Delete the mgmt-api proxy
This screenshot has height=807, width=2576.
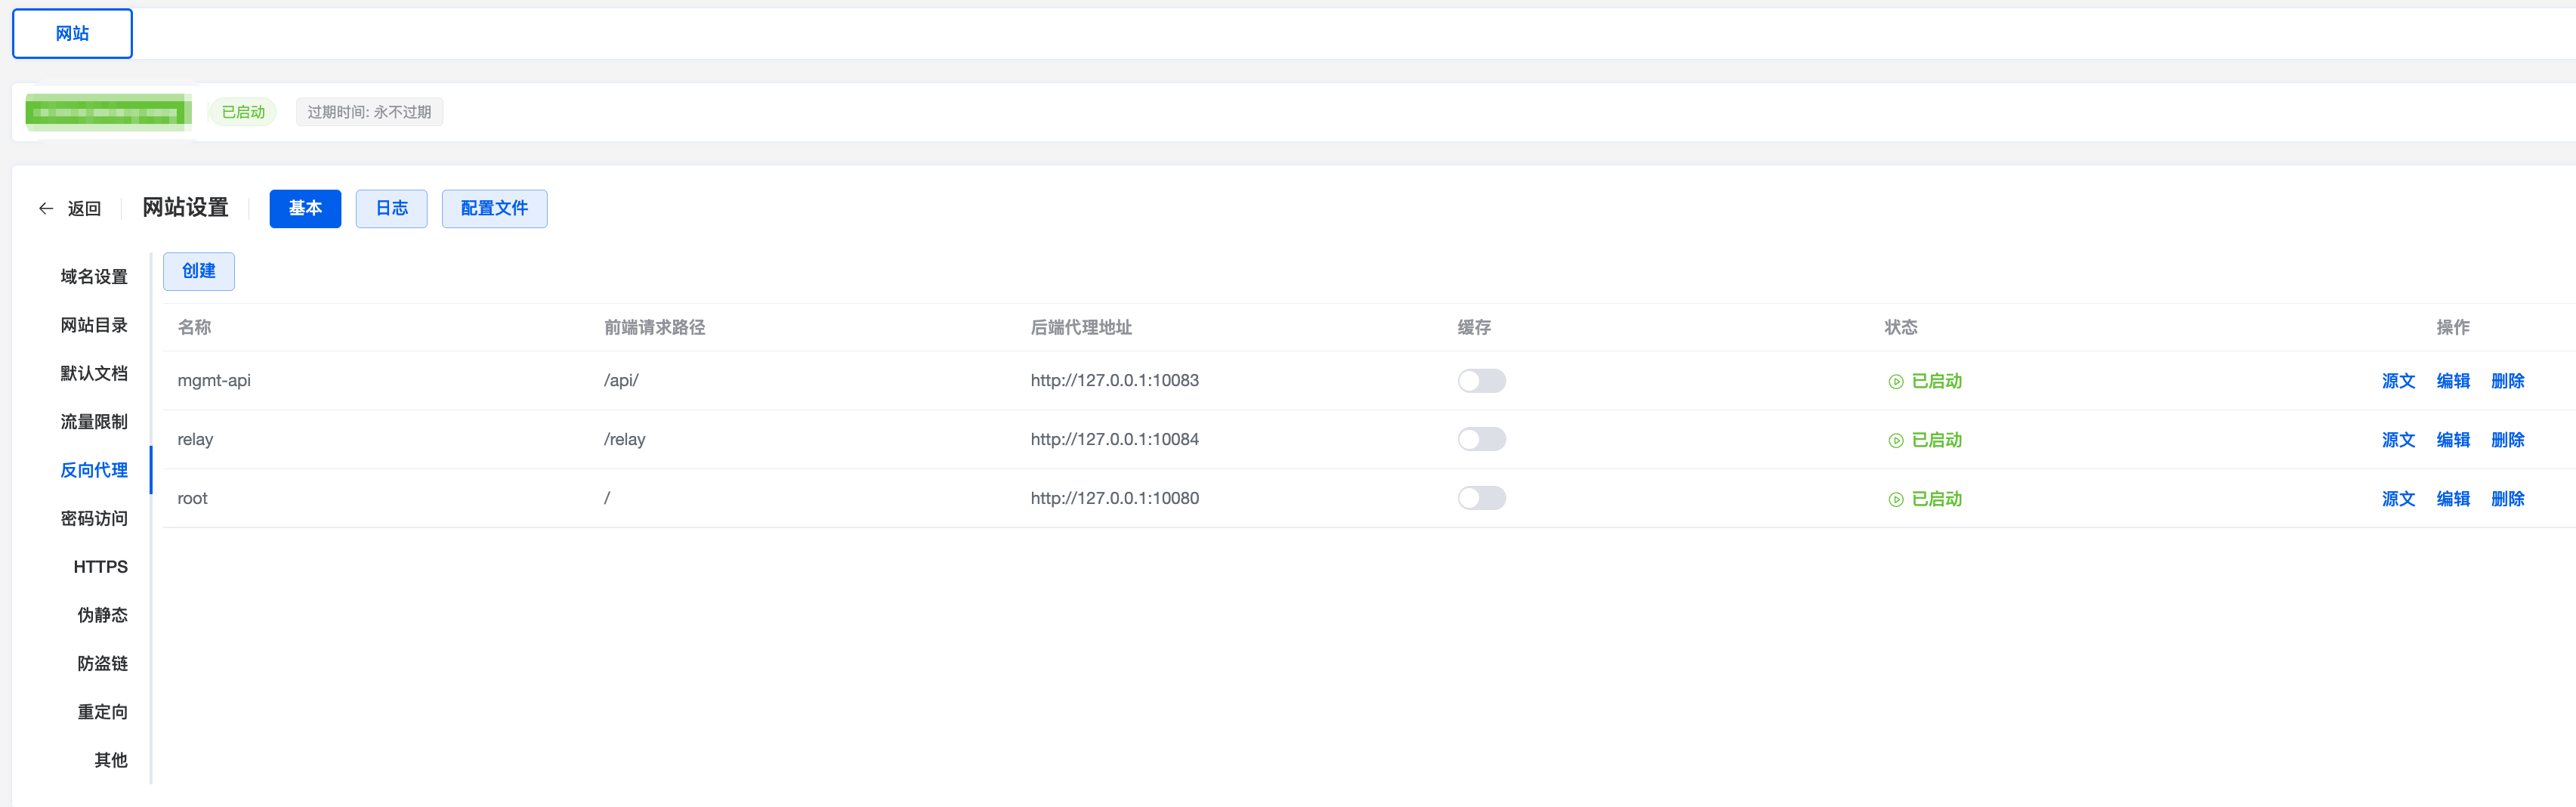click(2508, 381)
